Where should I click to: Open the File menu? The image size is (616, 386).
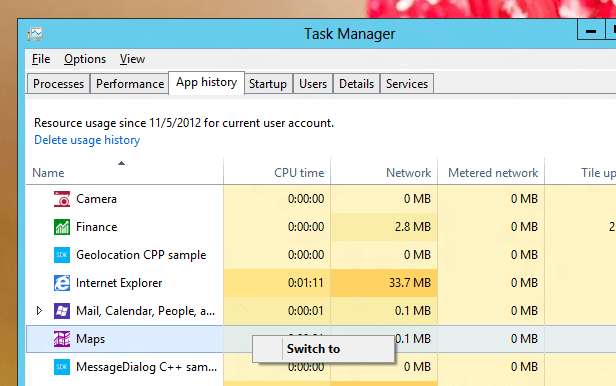point(41,59)
